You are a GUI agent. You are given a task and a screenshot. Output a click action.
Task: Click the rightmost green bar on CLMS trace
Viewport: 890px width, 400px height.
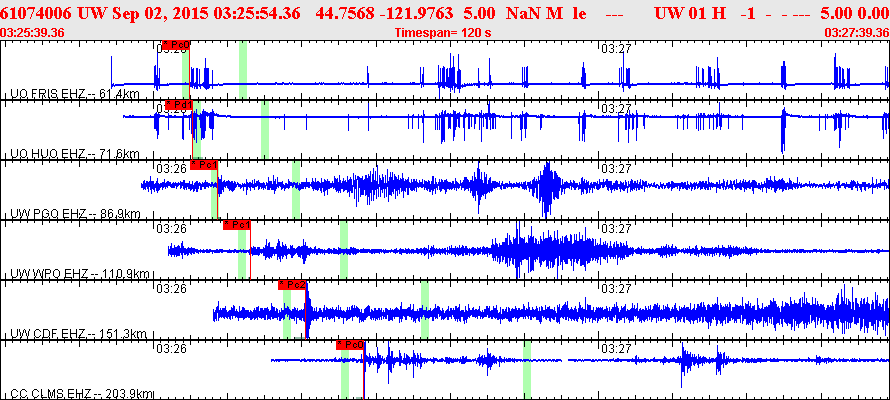click(x=527, y=370)
